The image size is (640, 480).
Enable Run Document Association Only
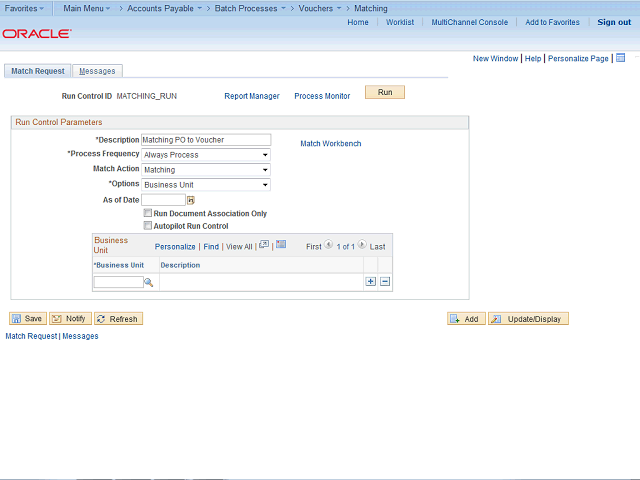click(x=148, y=213)
